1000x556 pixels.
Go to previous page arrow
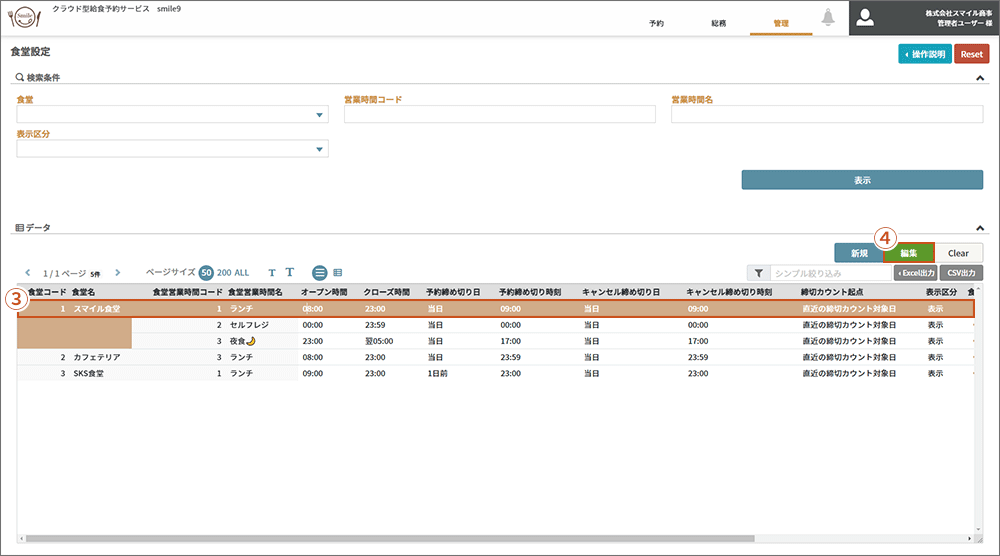pyautogui.click(x=27, y=272)
